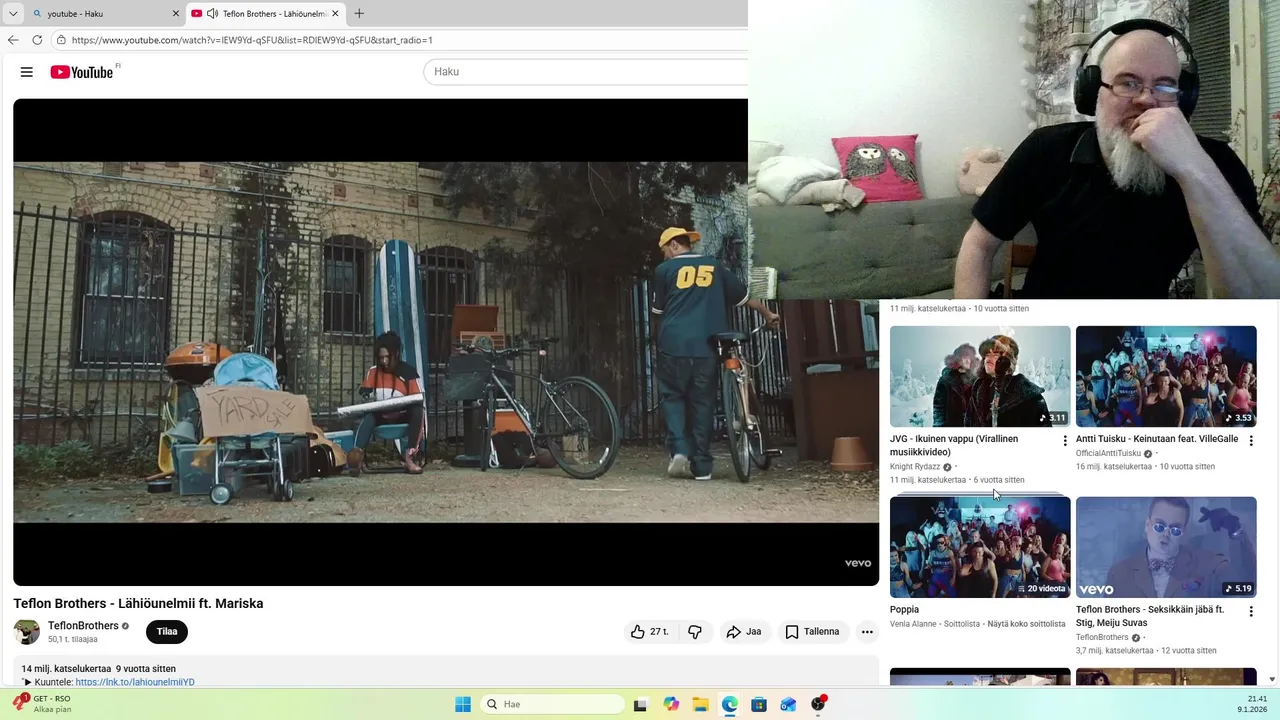1280x720 pixels.
Task: Open the GET - RSO widget on taskbar
Action: pos(42,704)
